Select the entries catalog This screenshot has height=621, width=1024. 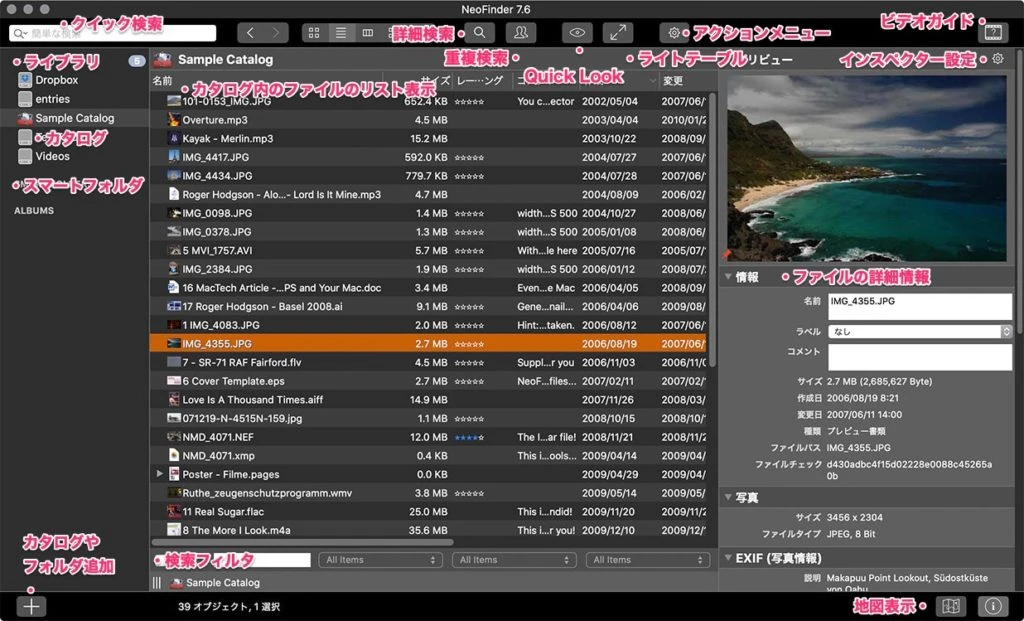(x=52, y=99)
